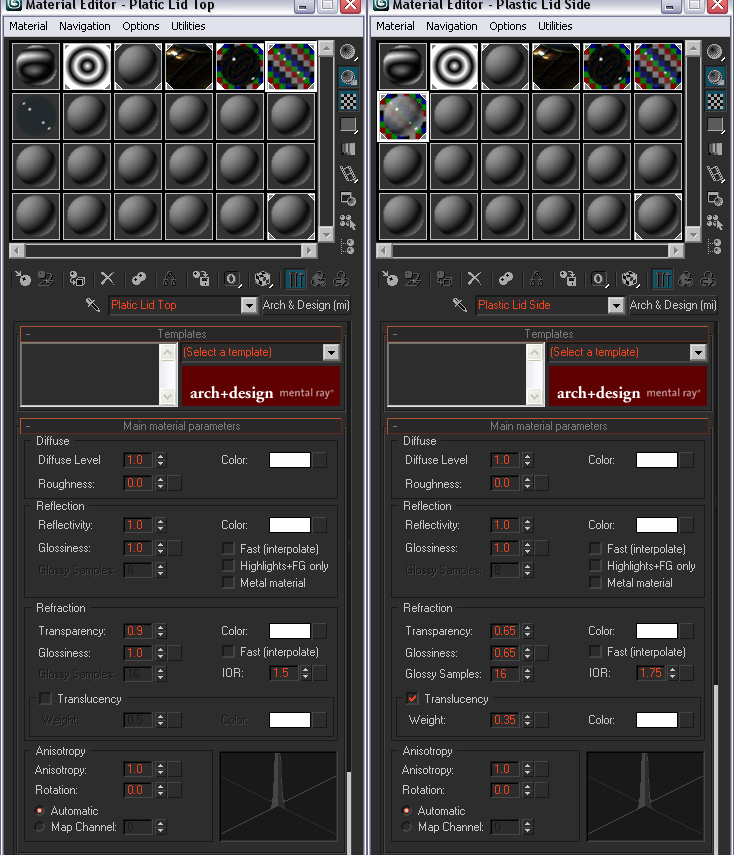
Task: Enable Translucency checkbox in Platic Lid Top
Action: (45, 699)
